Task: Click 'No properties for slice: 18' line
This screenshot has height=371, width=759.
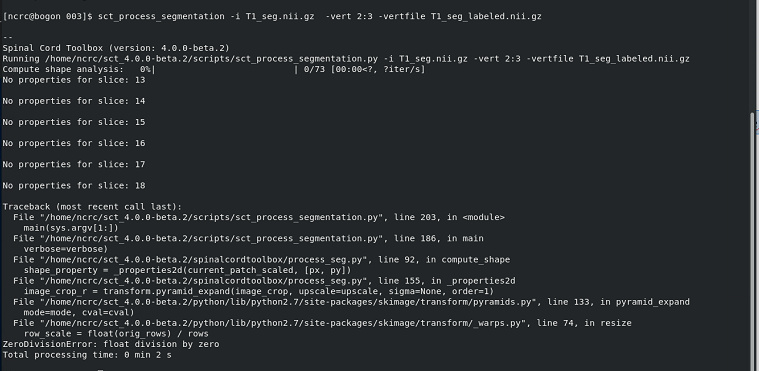Action: (x=74, y=186)
